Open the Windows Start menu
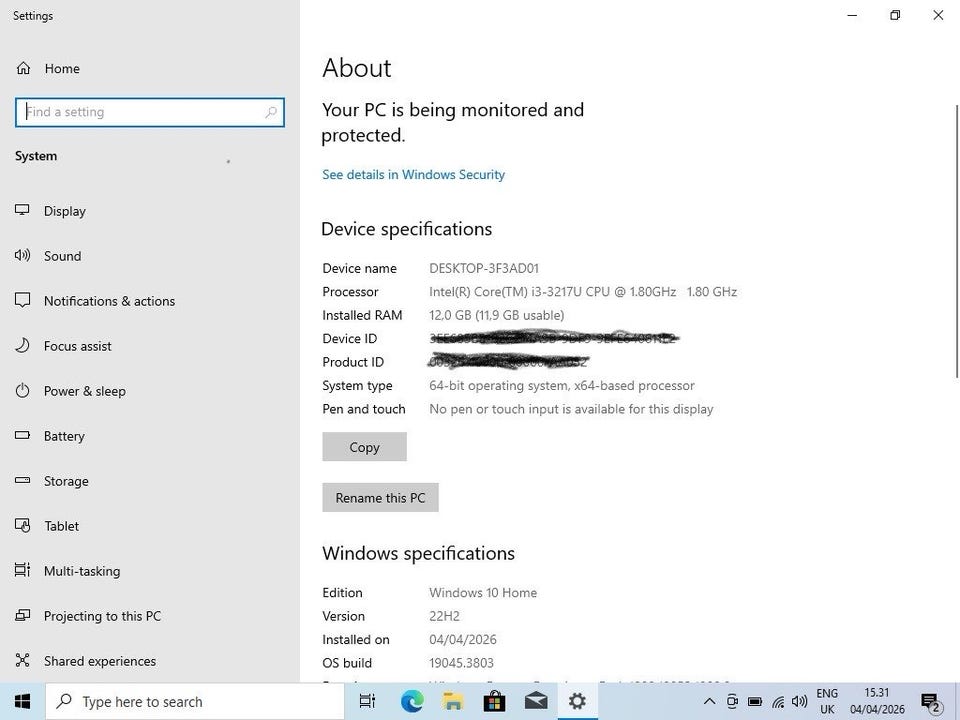The image size is (960, 720). point(23,702)
